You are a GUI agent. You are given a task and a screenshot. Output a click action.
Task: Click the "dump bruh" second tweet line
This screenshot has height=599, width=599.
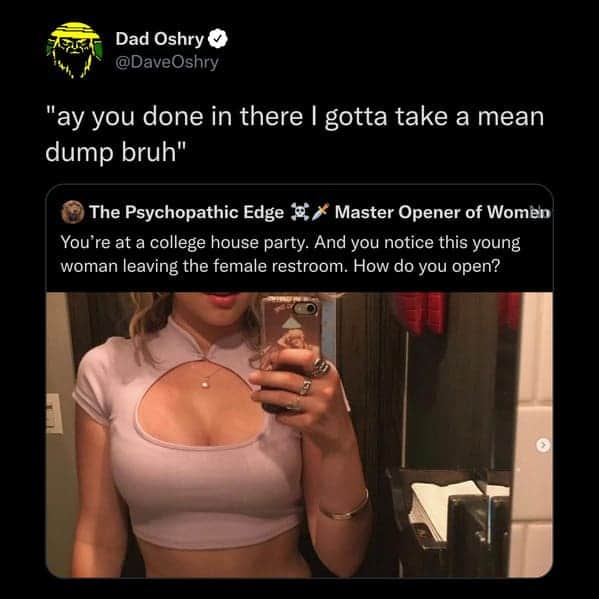coord(116,152)
